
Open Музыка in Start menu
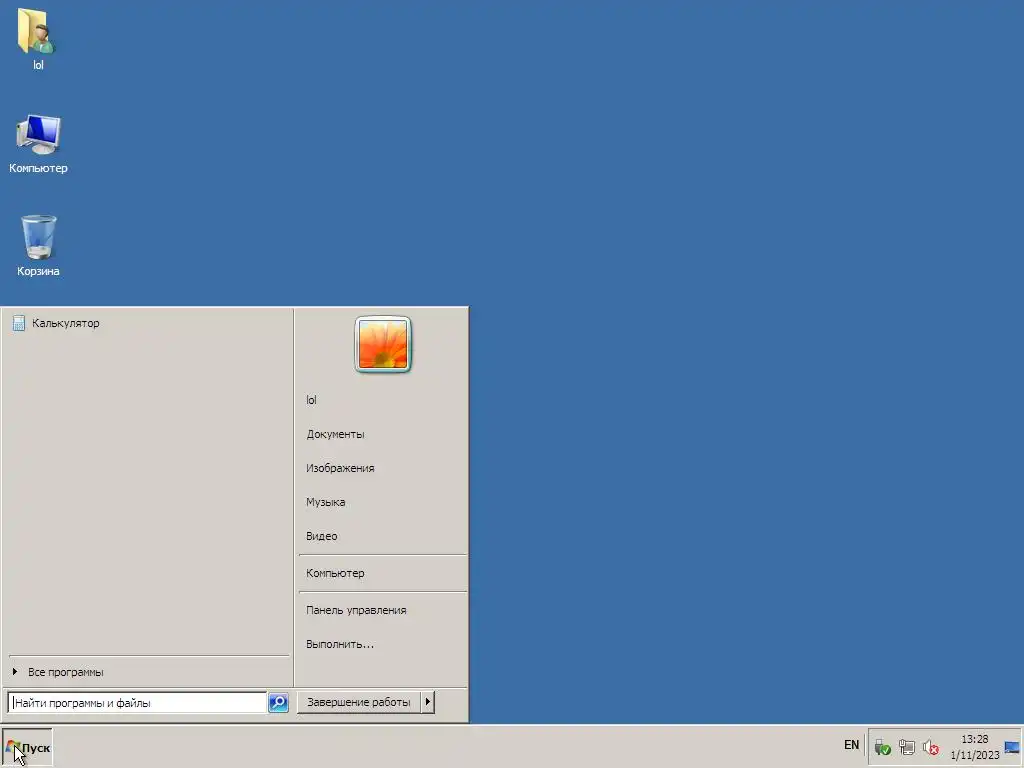[383, 502]
